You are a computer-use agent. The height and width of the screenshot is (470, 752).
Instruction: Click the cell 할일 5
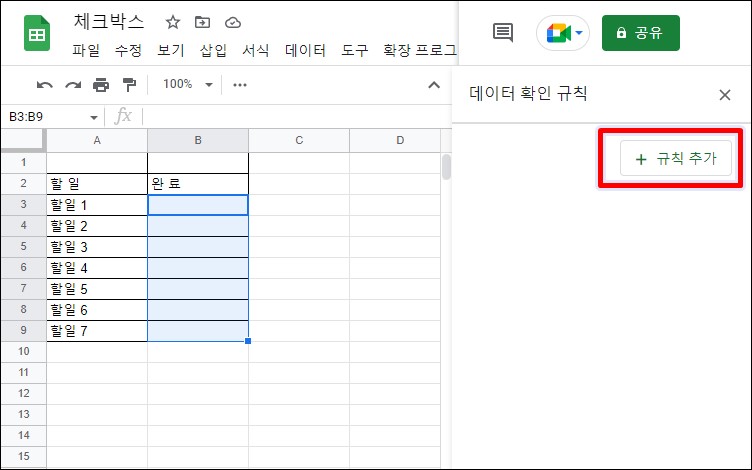point(97,289)
